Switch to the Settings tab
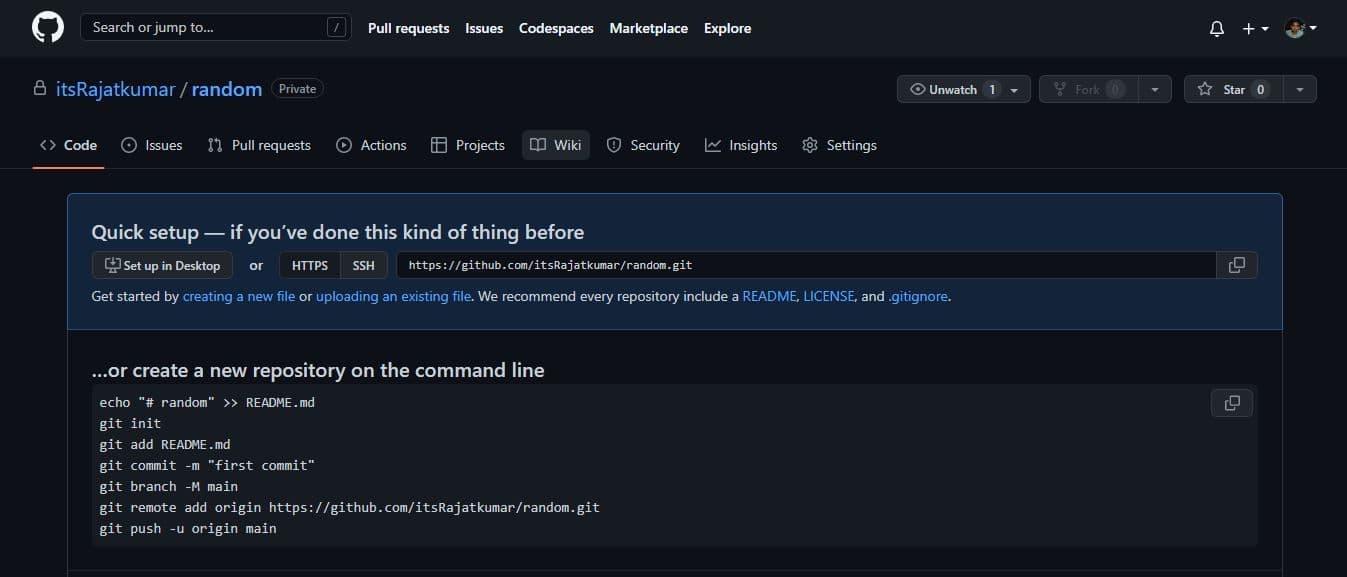This screenshot has height=577, width=1347. click(x=839, y=145)
